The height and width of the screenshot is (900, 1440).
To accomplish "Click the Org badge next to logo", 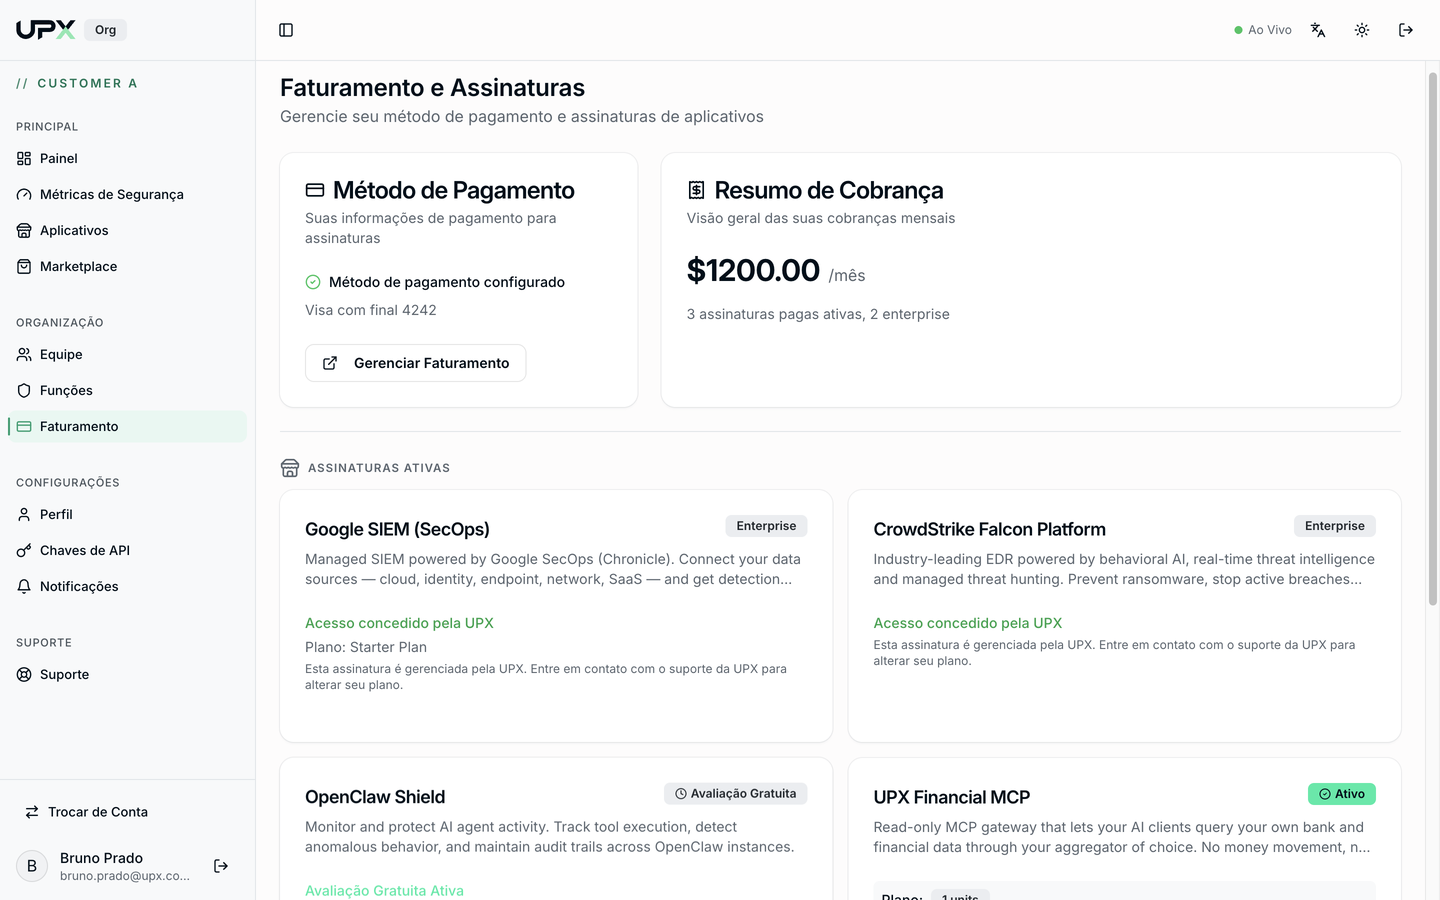I will pos(105,30).
